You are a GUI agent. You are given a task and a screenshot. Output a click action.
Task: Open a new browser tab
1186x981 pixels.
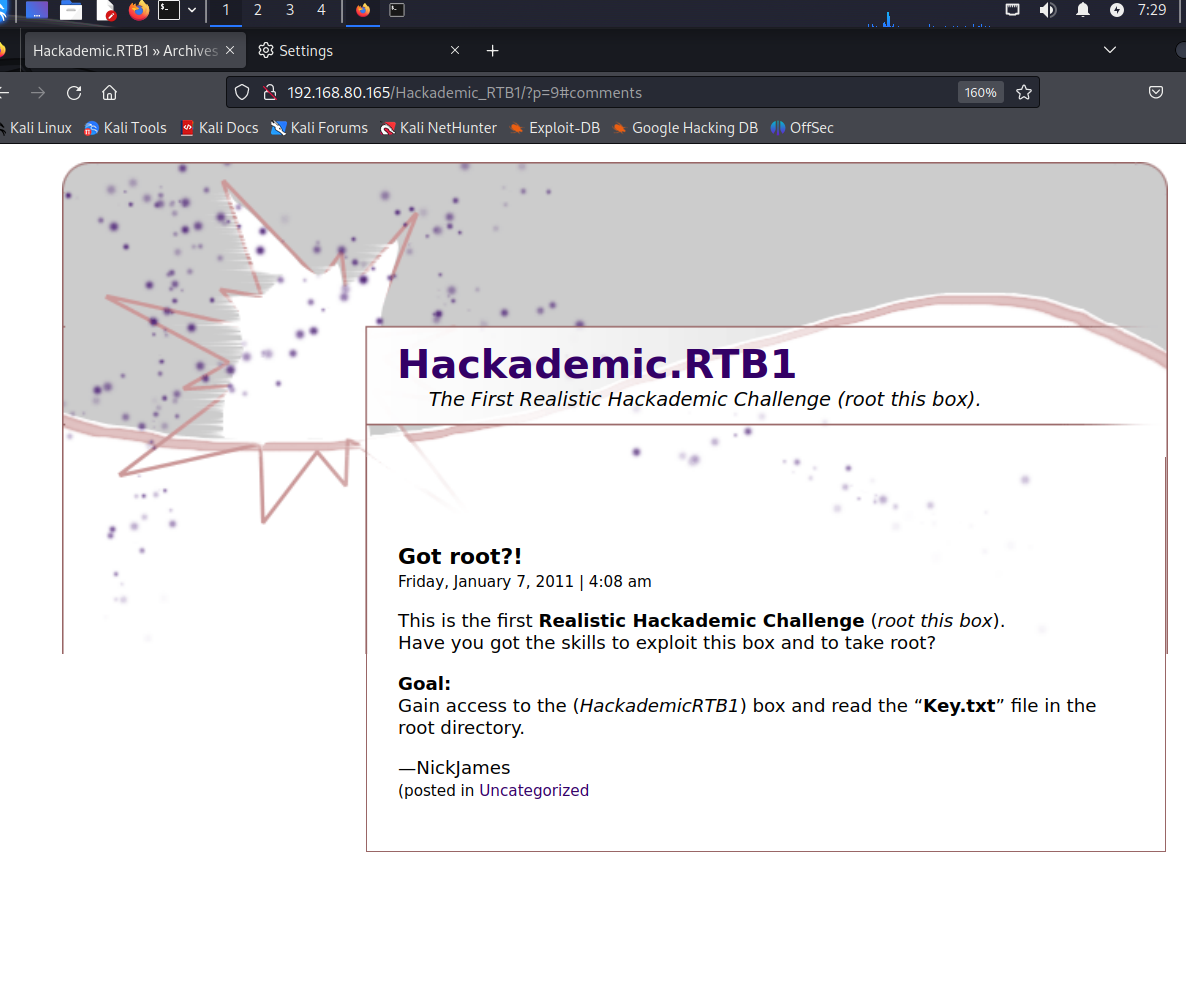point(492,51)
